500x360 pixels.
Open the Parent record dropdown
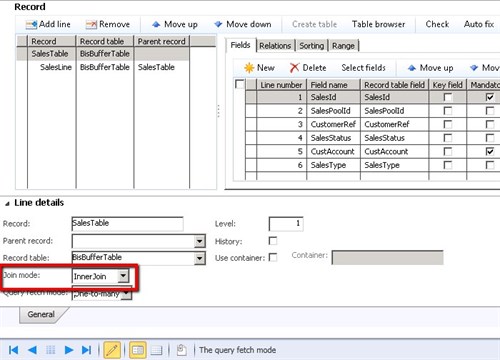(199, 241)
